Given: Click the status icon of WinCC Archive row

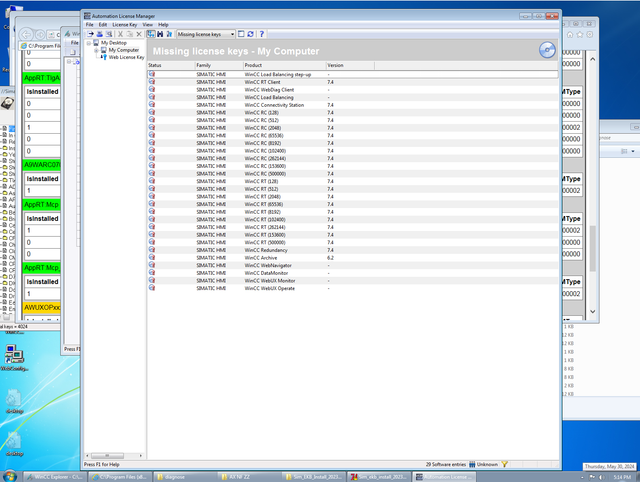Looking at the screenshot, I should pyautogui.click(x=152, y=258).
